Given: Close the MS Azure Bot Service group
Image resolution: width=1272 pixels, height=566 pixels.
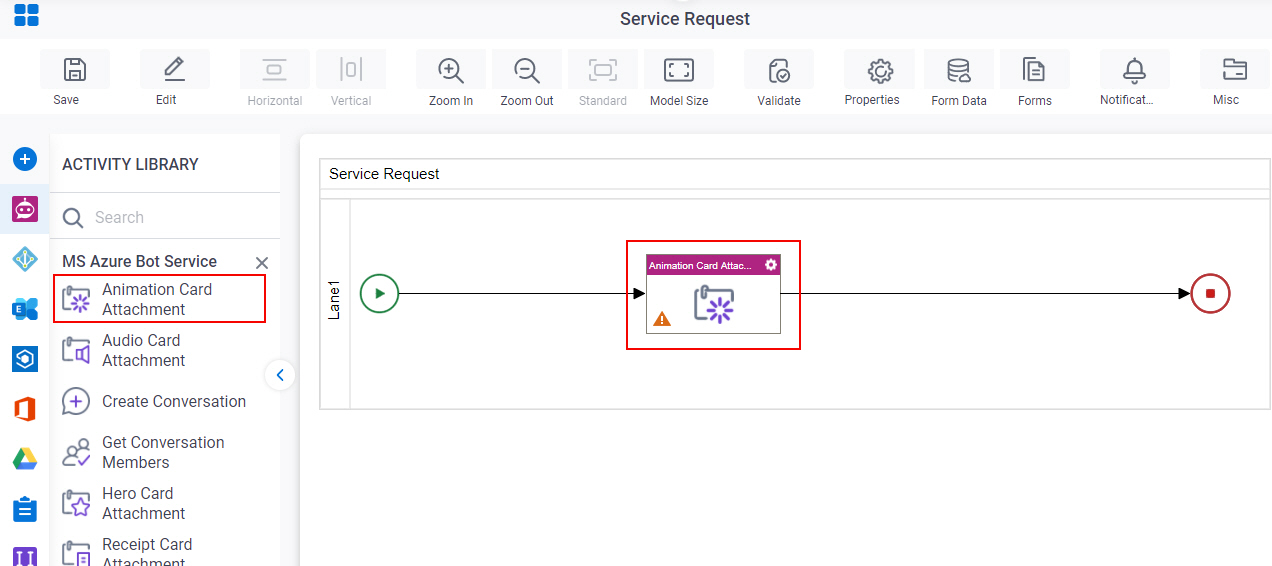Looking at the screenshot, I should point(262,263).
